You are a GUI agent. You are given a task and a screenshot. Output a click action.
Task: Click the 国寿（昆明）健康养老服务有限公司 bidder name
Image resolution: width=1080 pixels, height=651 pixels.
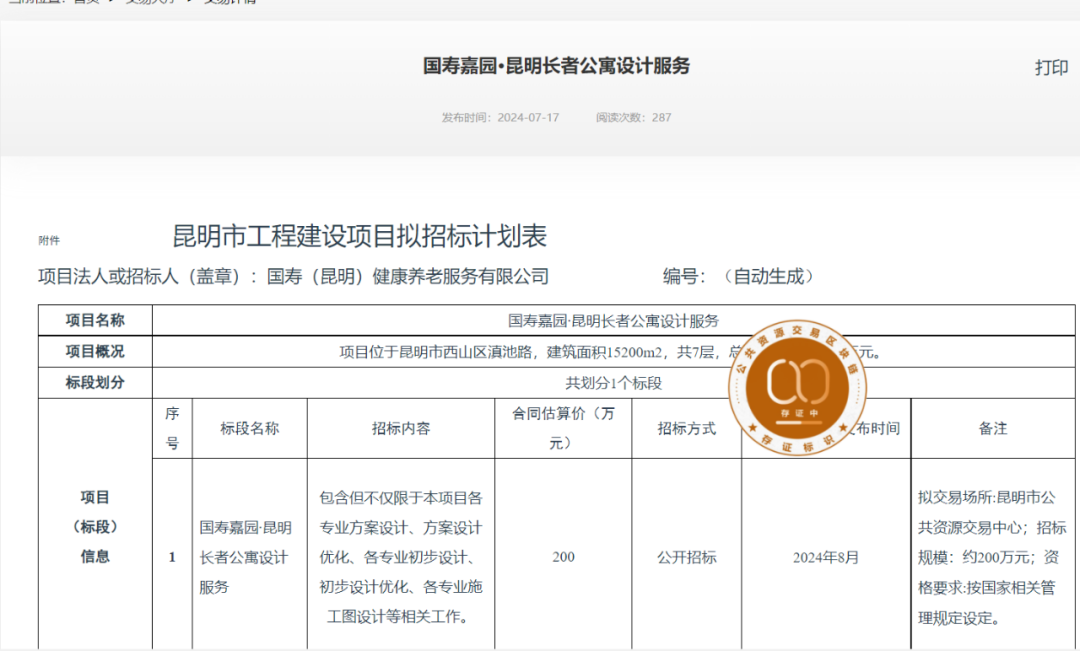click(x=408, y=277)
